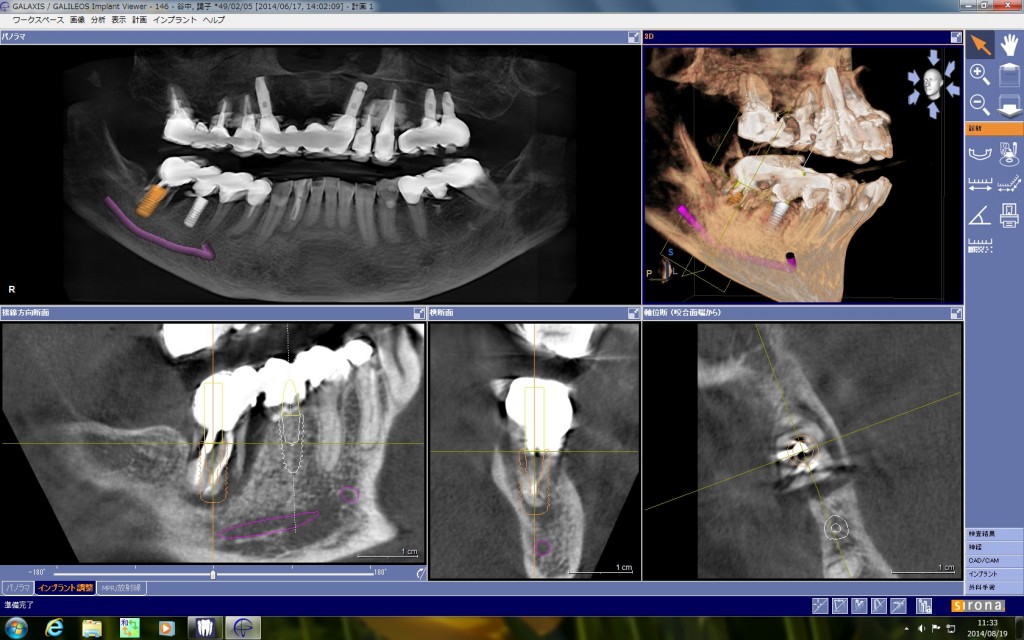Maximize the cross-section pane
Screen dimensions: 1024x640
[633, 313]
